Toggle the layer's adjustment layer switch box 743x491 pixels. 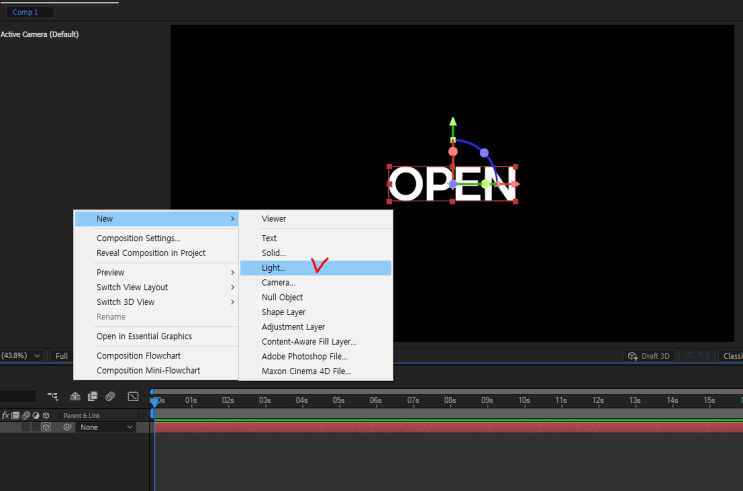[36, 427]
